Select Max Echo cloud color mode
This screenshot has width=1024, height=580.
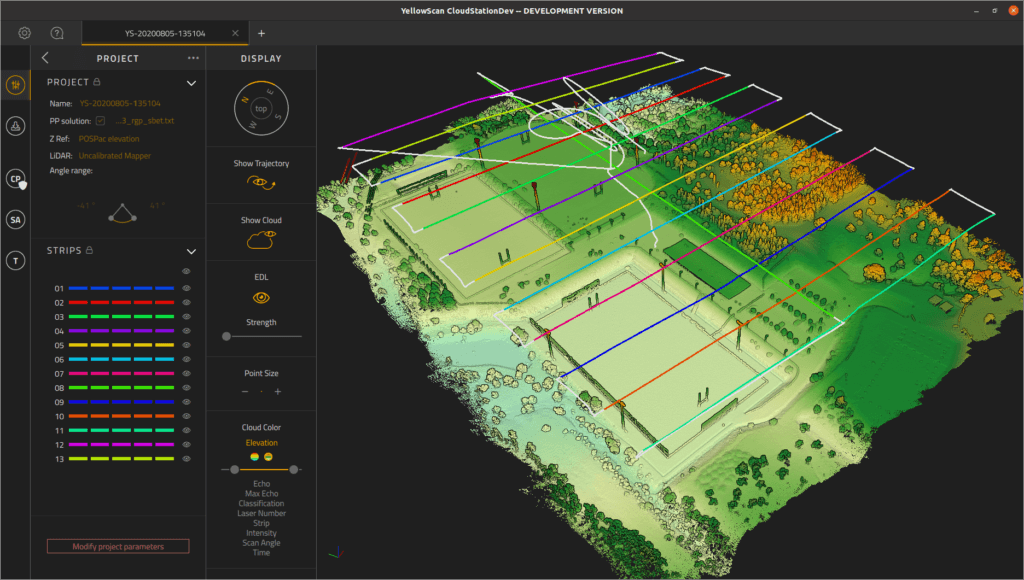[261, 493]
